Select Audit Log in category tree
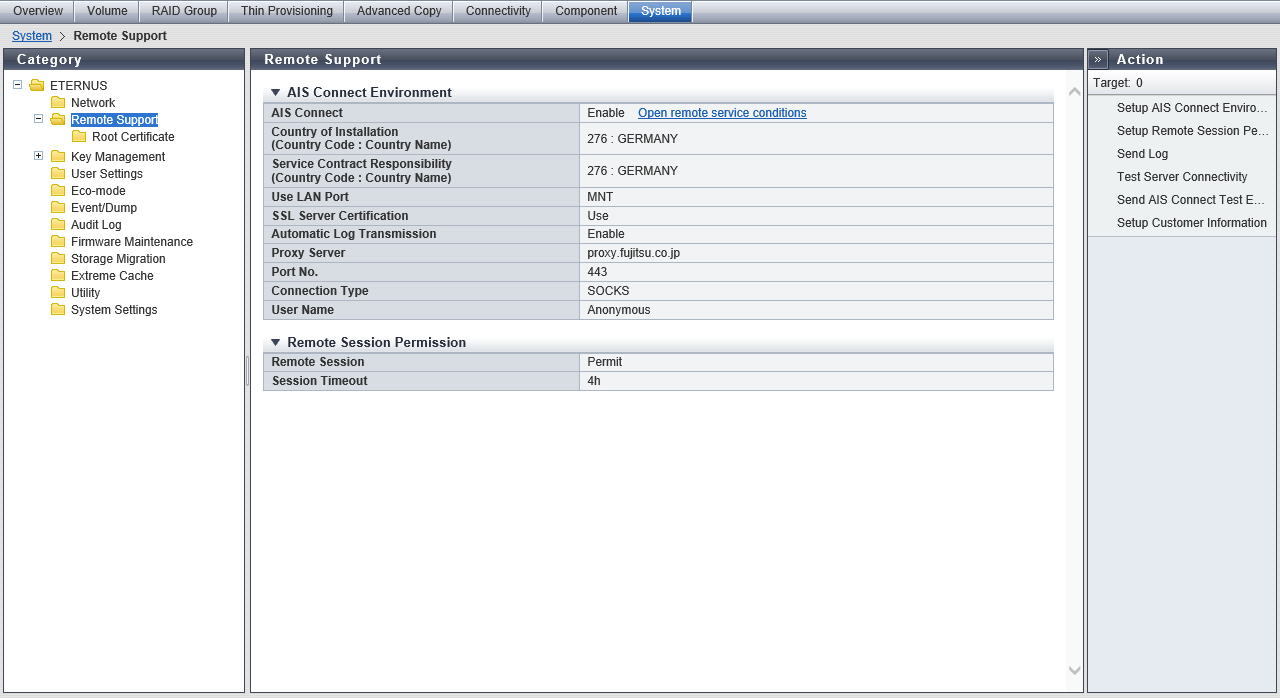Viewport: 1280px width, 698px height. pos(96,225)
